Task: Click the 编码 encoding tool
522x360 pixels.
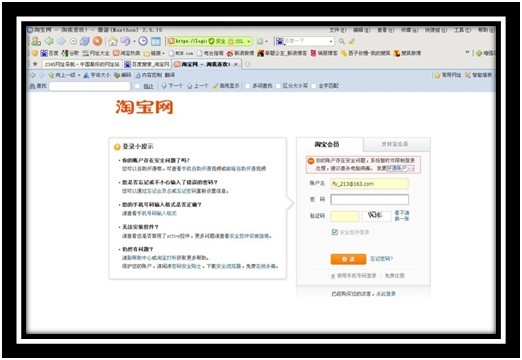Action: coord(123,75)
